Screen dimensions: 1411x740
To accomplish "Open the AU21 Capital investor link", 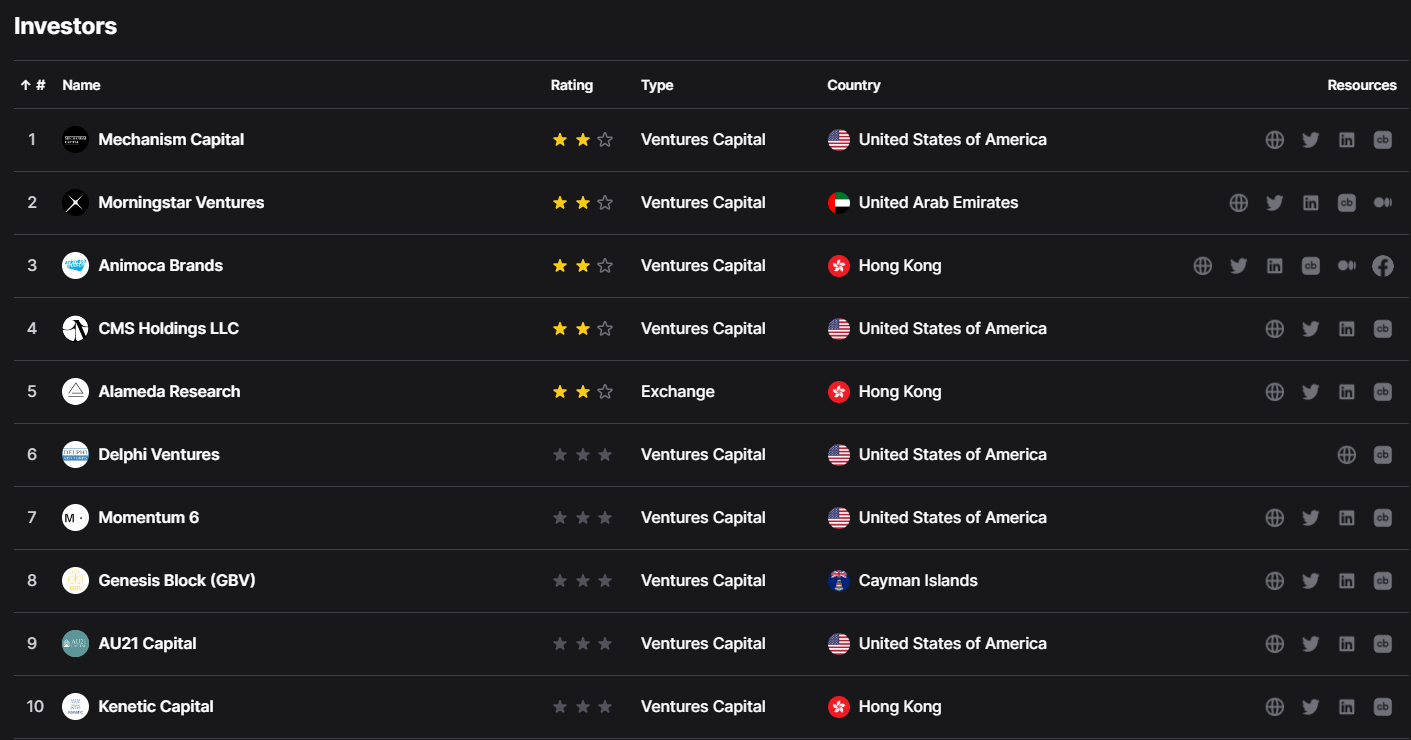I will coord(147,644).
